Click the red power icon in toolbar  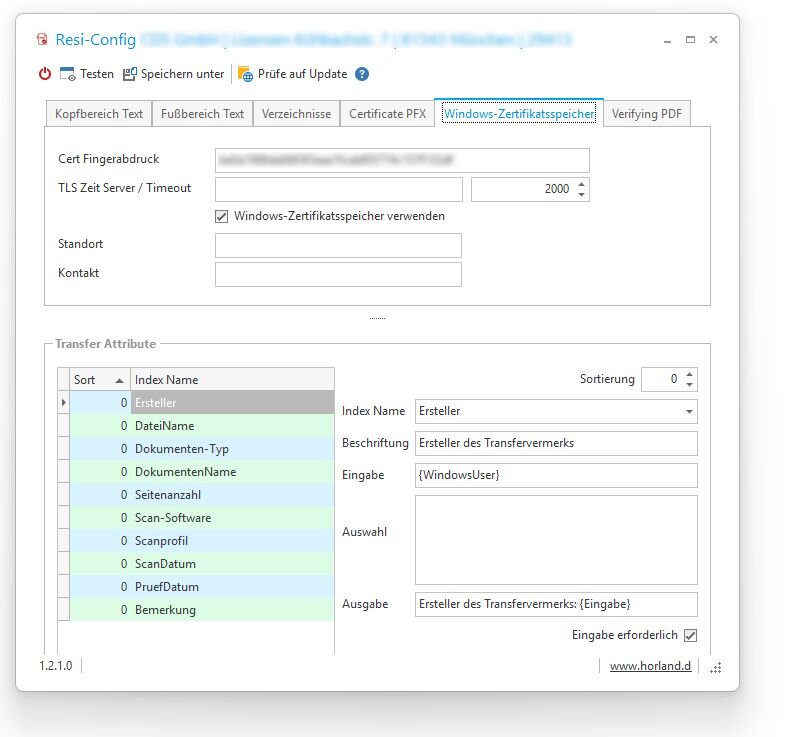click(44, 74)
